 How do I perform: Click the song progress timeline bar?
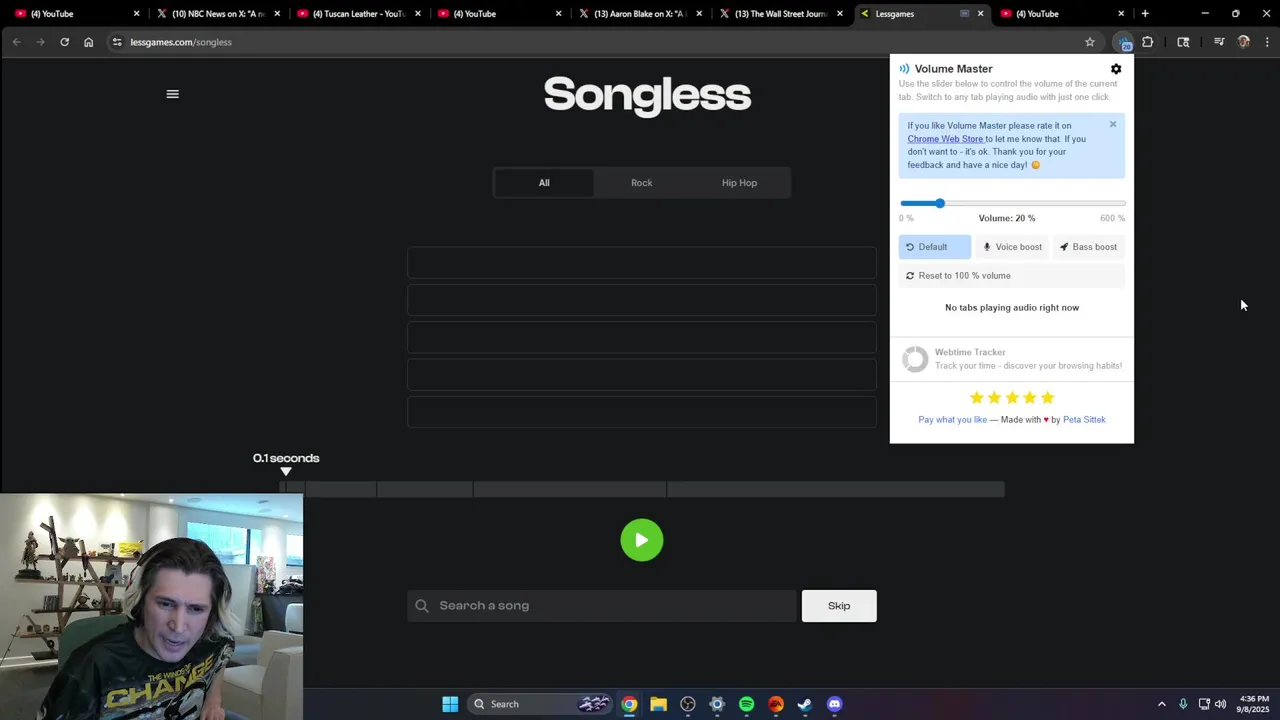pos(642,489)
